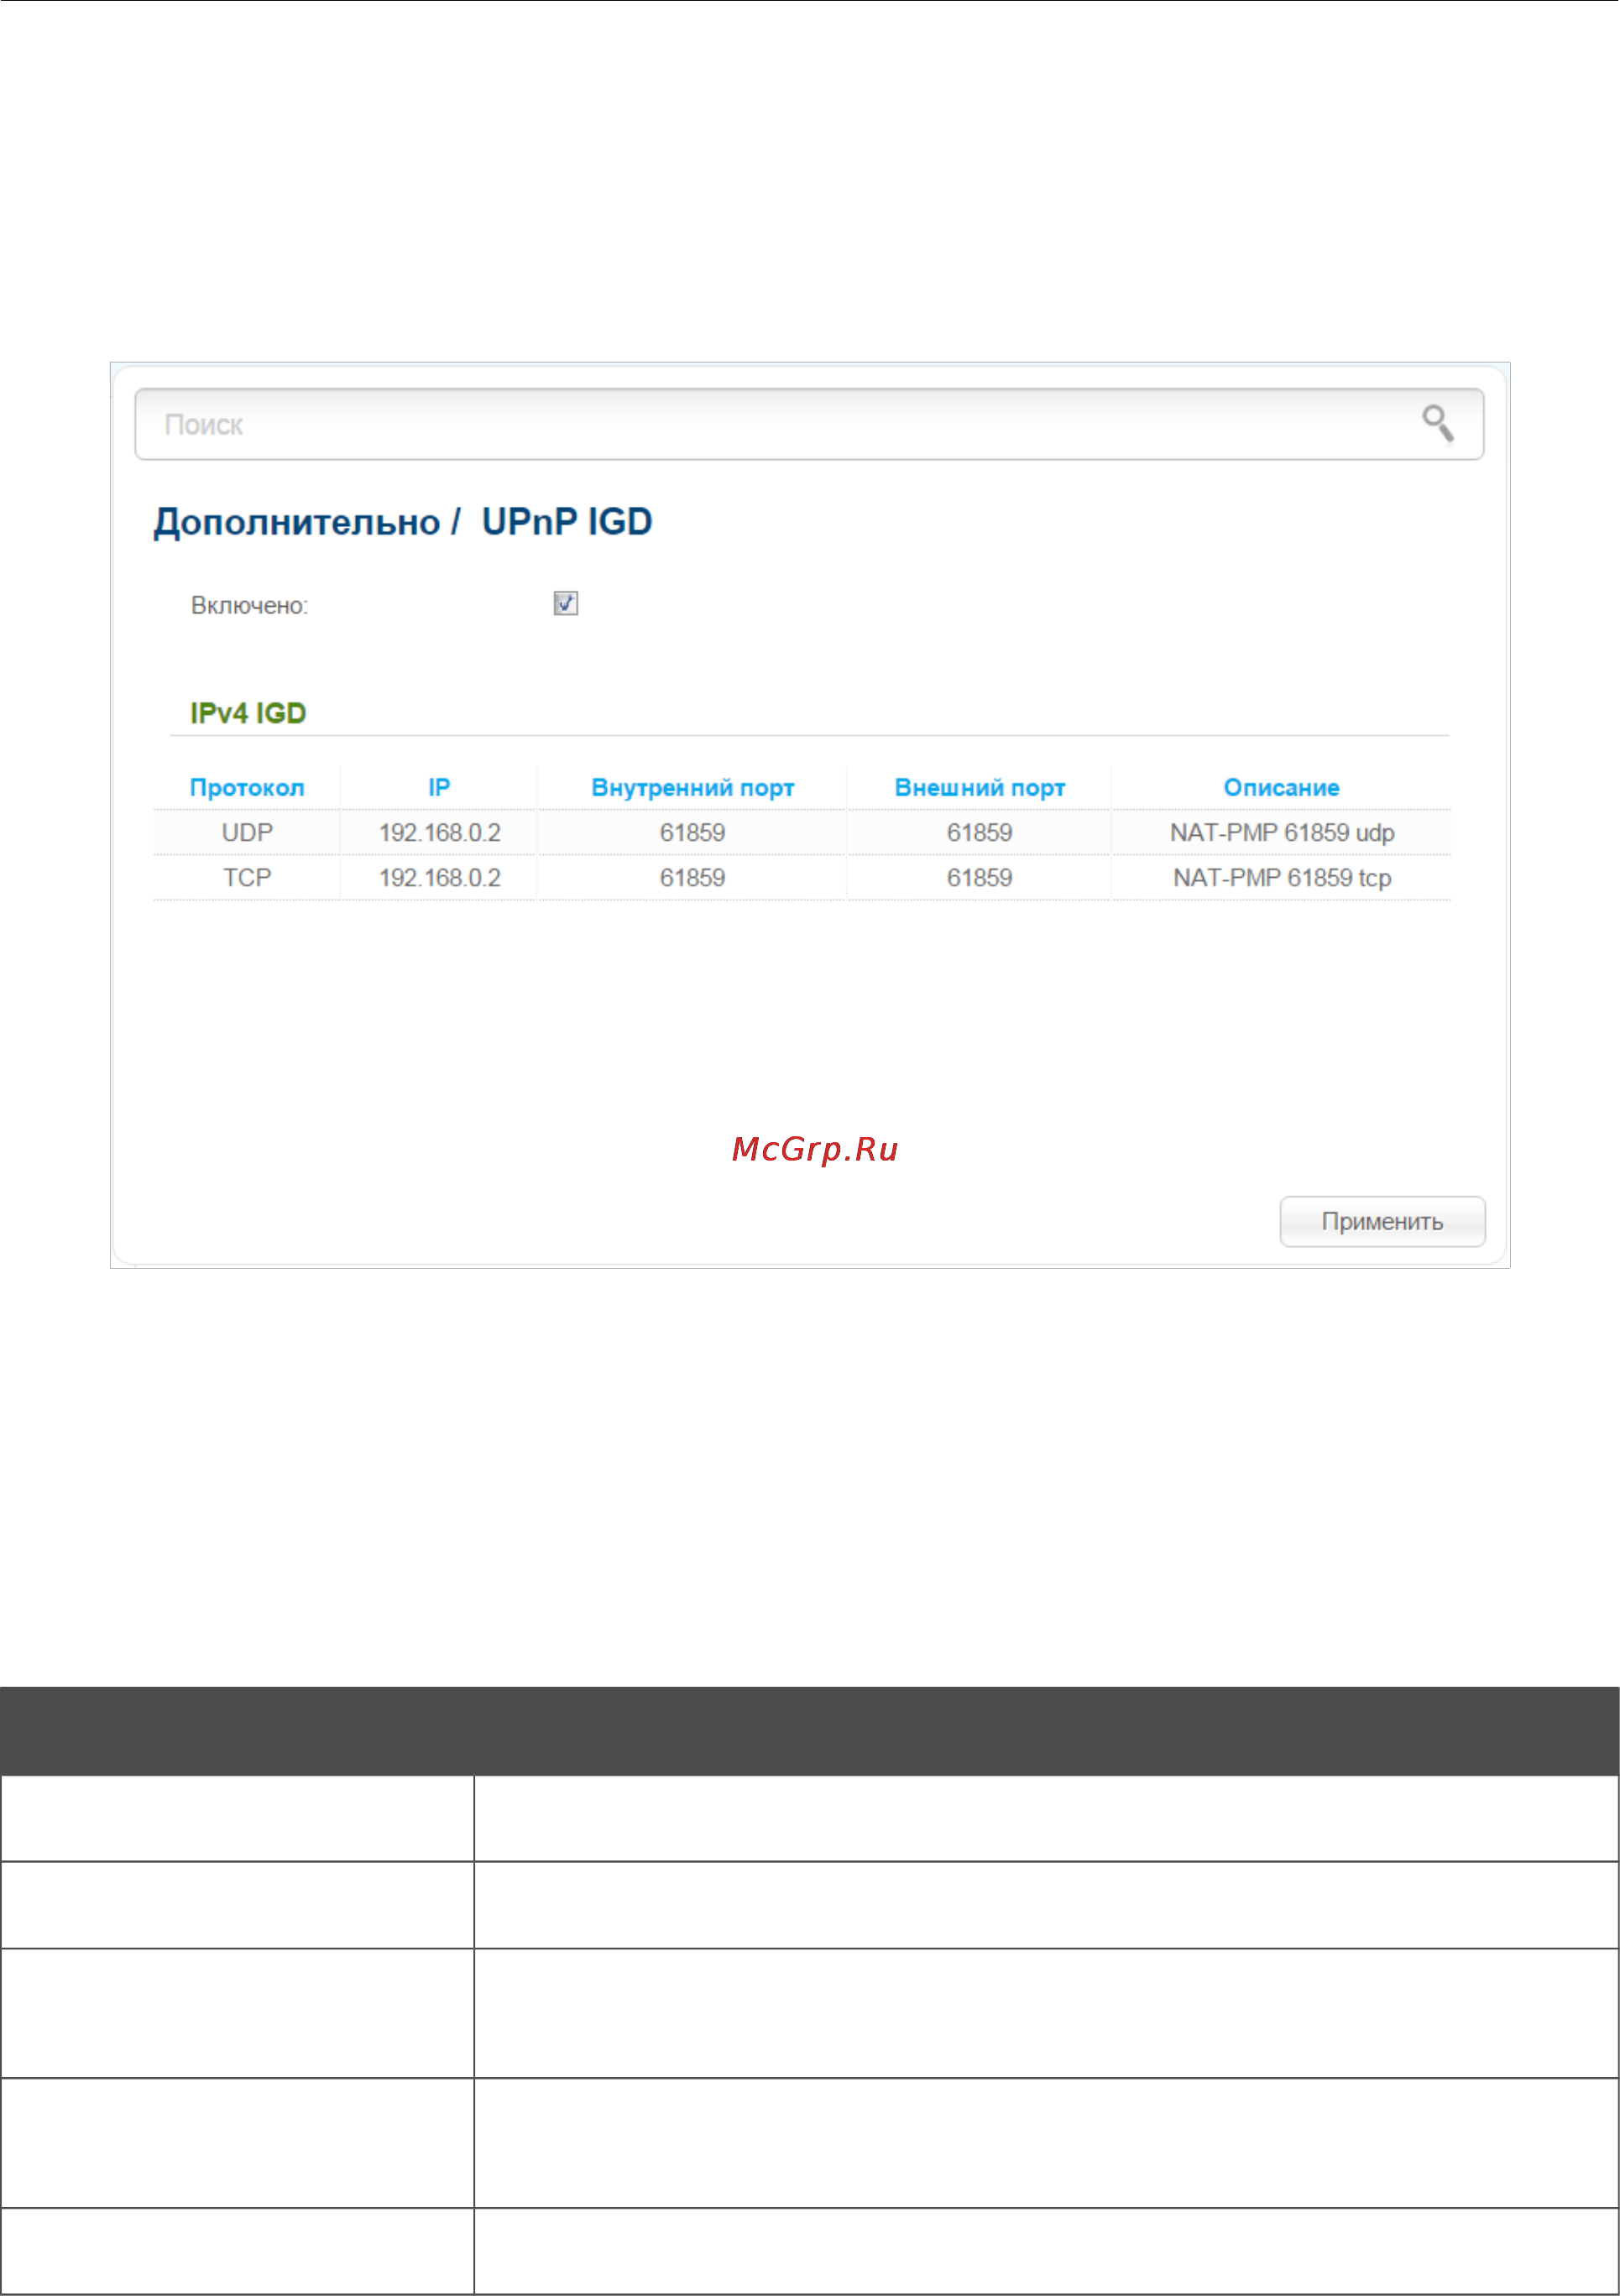The height and width of the screenshot is (2296, 1620).
Task: Click internal port 61859 in UDP row
Action: (x=692, y=832)
